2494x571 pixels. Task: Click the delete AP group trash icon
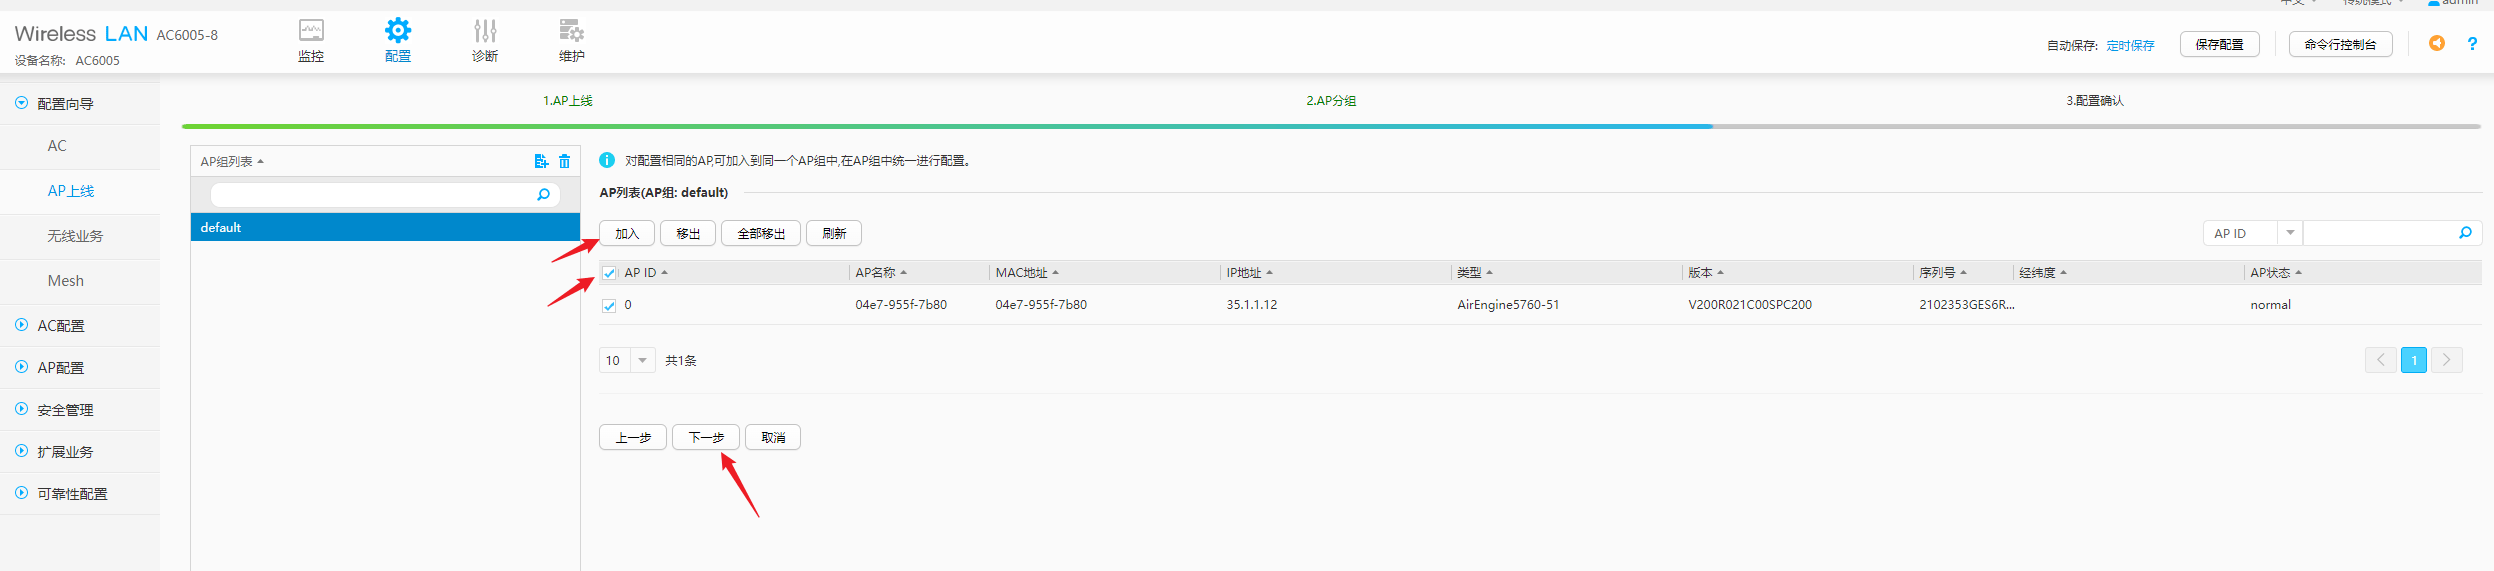point(565,161)
